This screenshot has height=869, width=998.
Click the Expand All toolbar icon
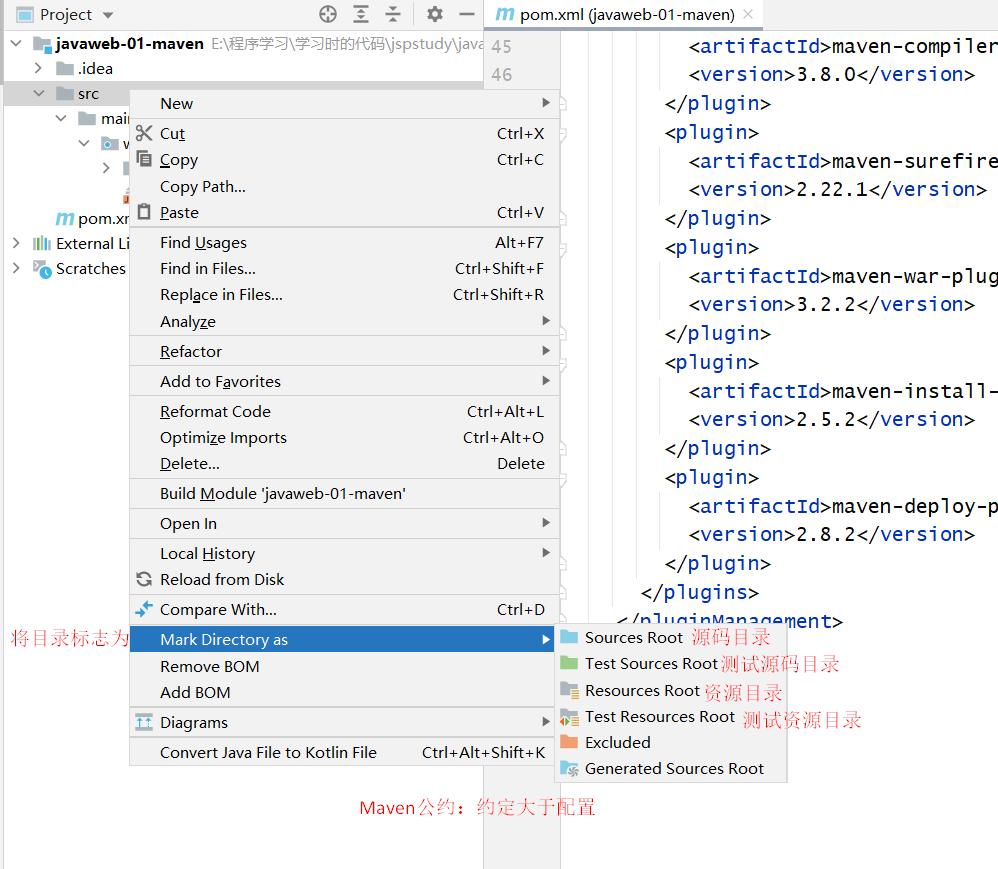click(361, 14)
